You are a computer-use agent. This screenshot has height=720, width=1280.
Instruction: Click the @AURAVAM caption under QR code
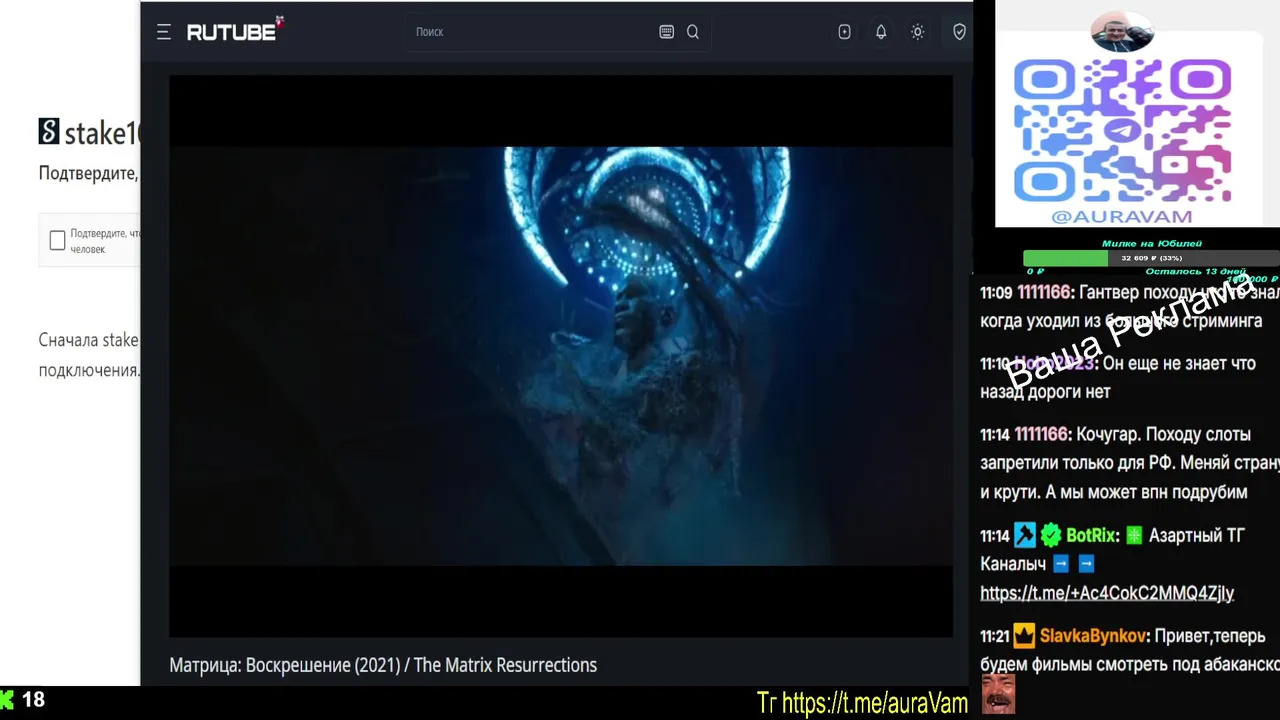tap(1122, 216)
